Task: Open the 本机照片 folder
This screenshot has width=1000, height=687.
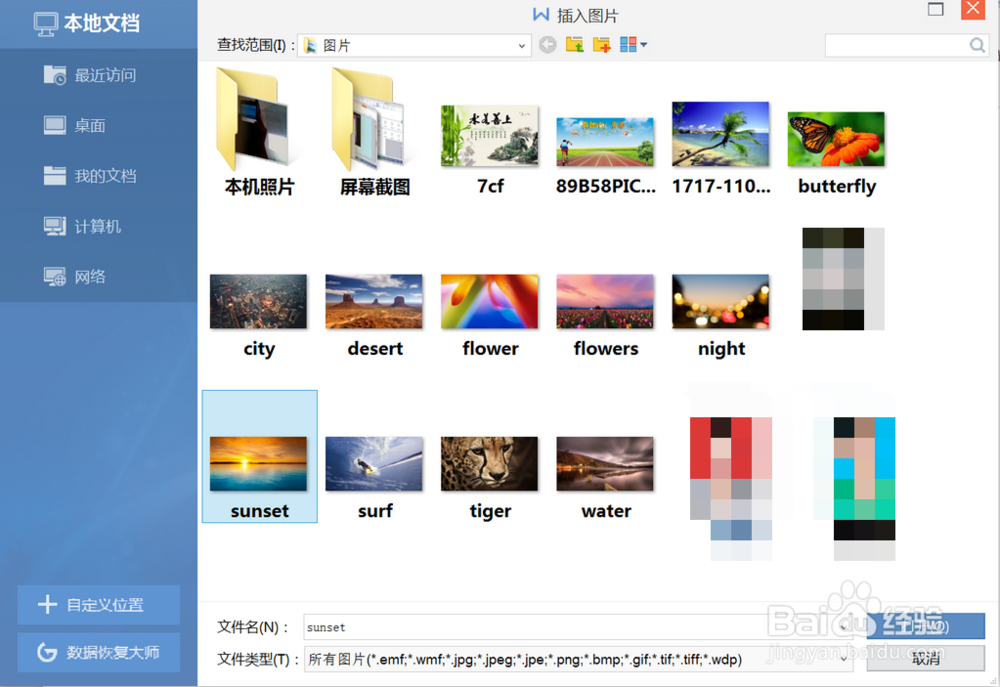Action: pyautogui.click(x=259, y=133)
